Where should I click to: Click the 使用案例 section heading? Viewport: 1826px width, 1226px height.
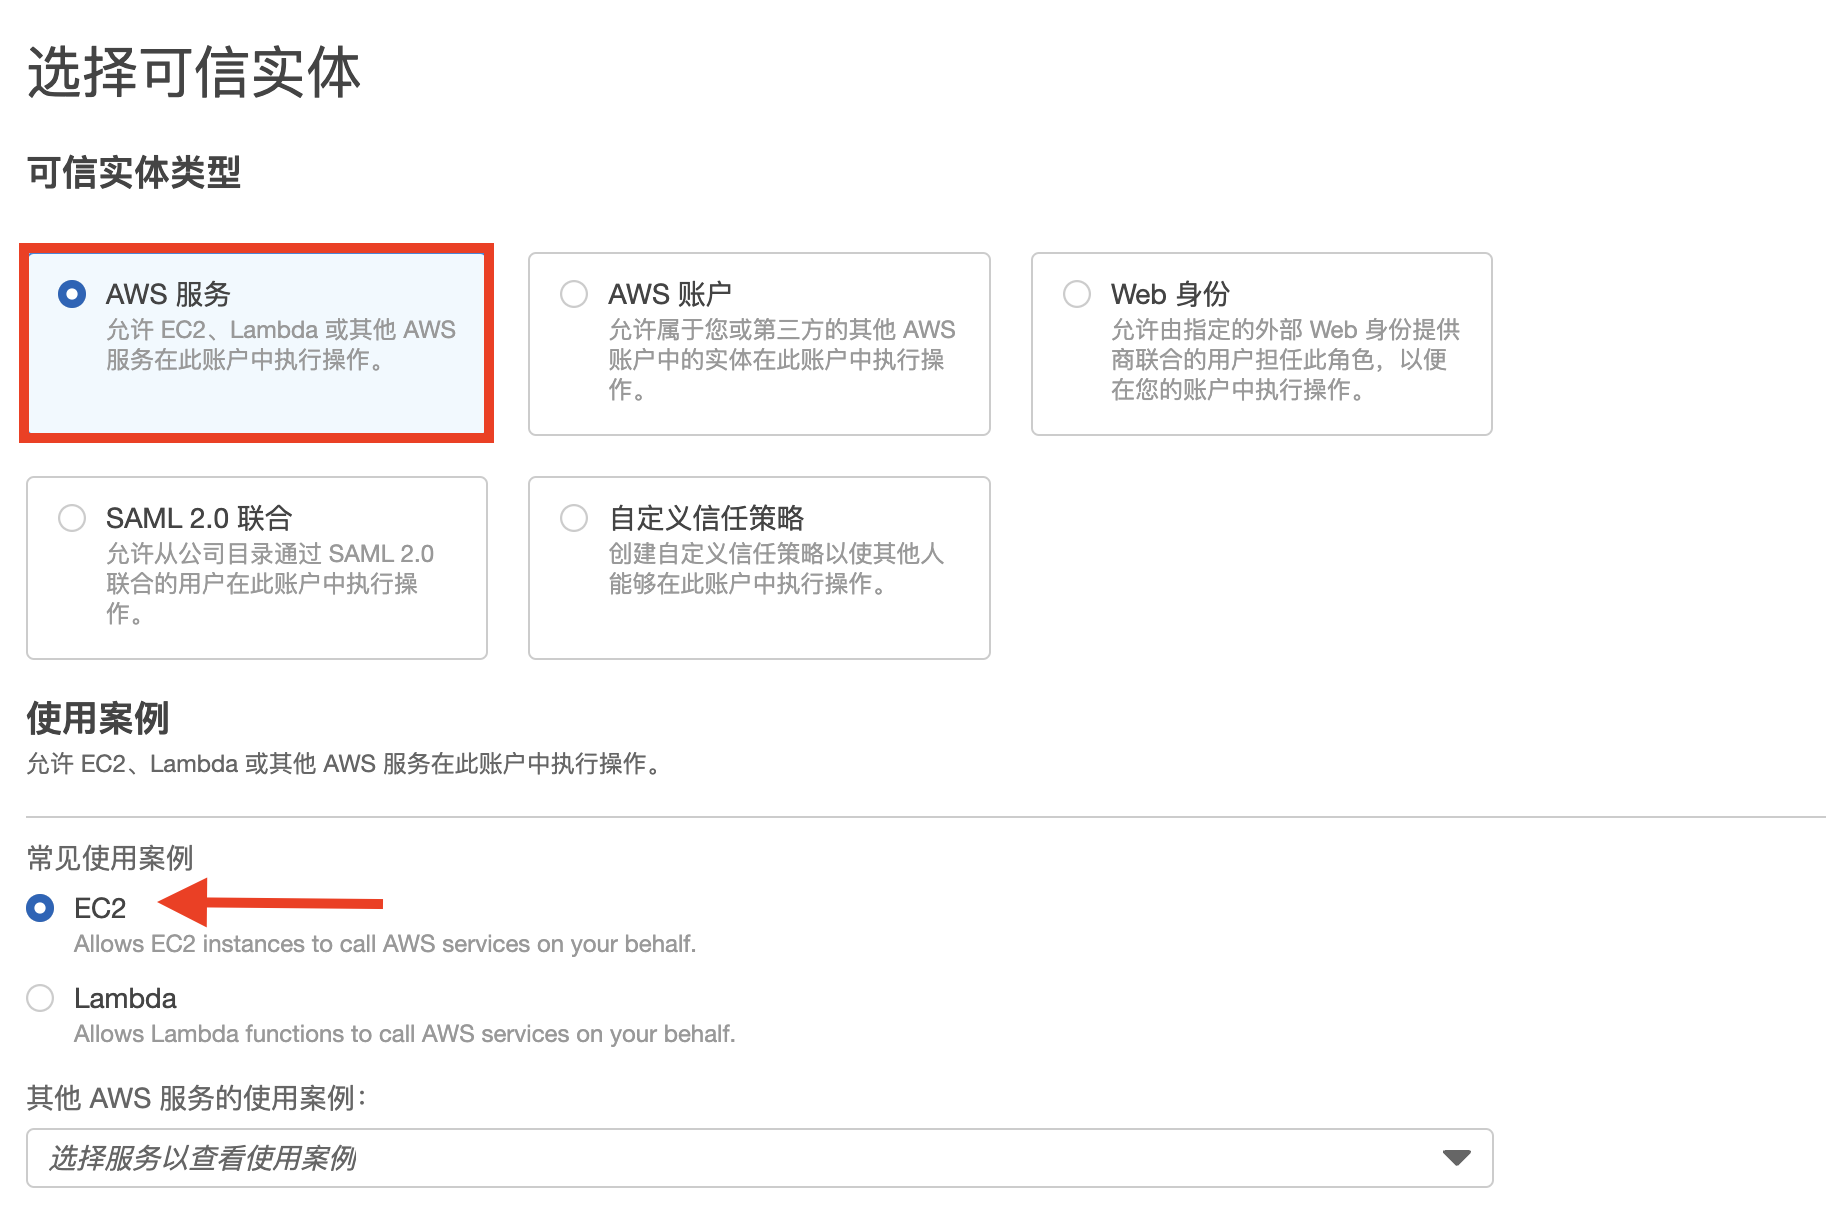pos(98,718)
